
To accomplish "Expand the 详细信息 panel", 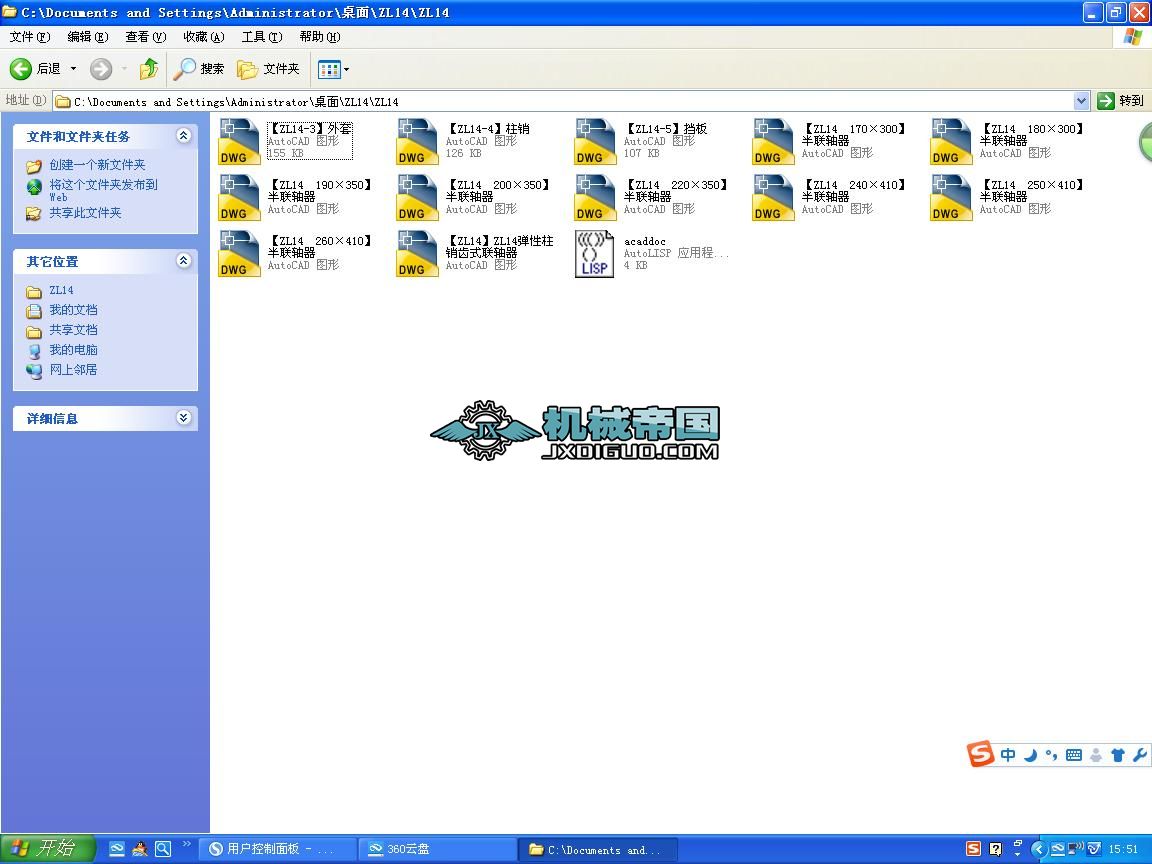I will click(x=184, y=417).
